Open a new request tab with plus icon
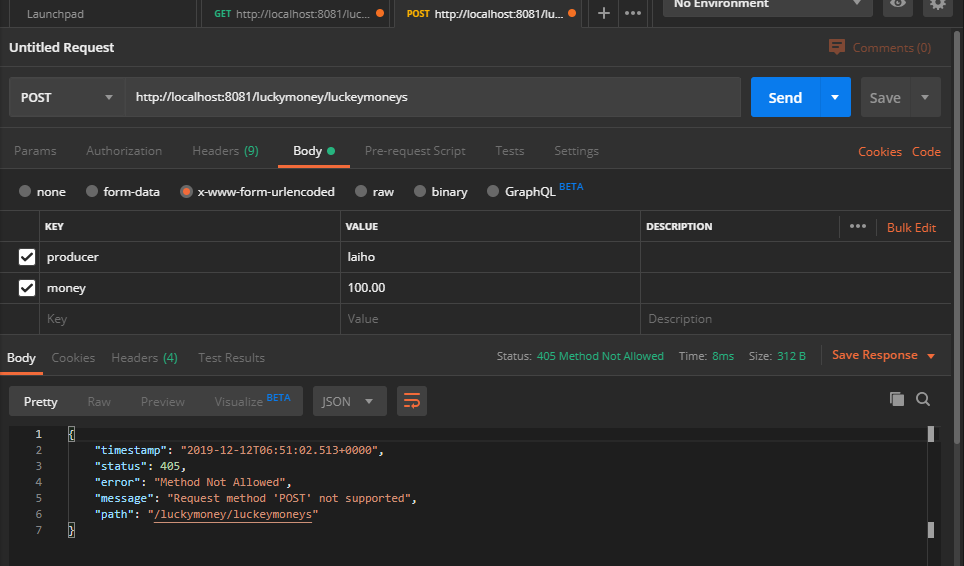Viewport: 964px width, 566px height. (x=604, y=13)
